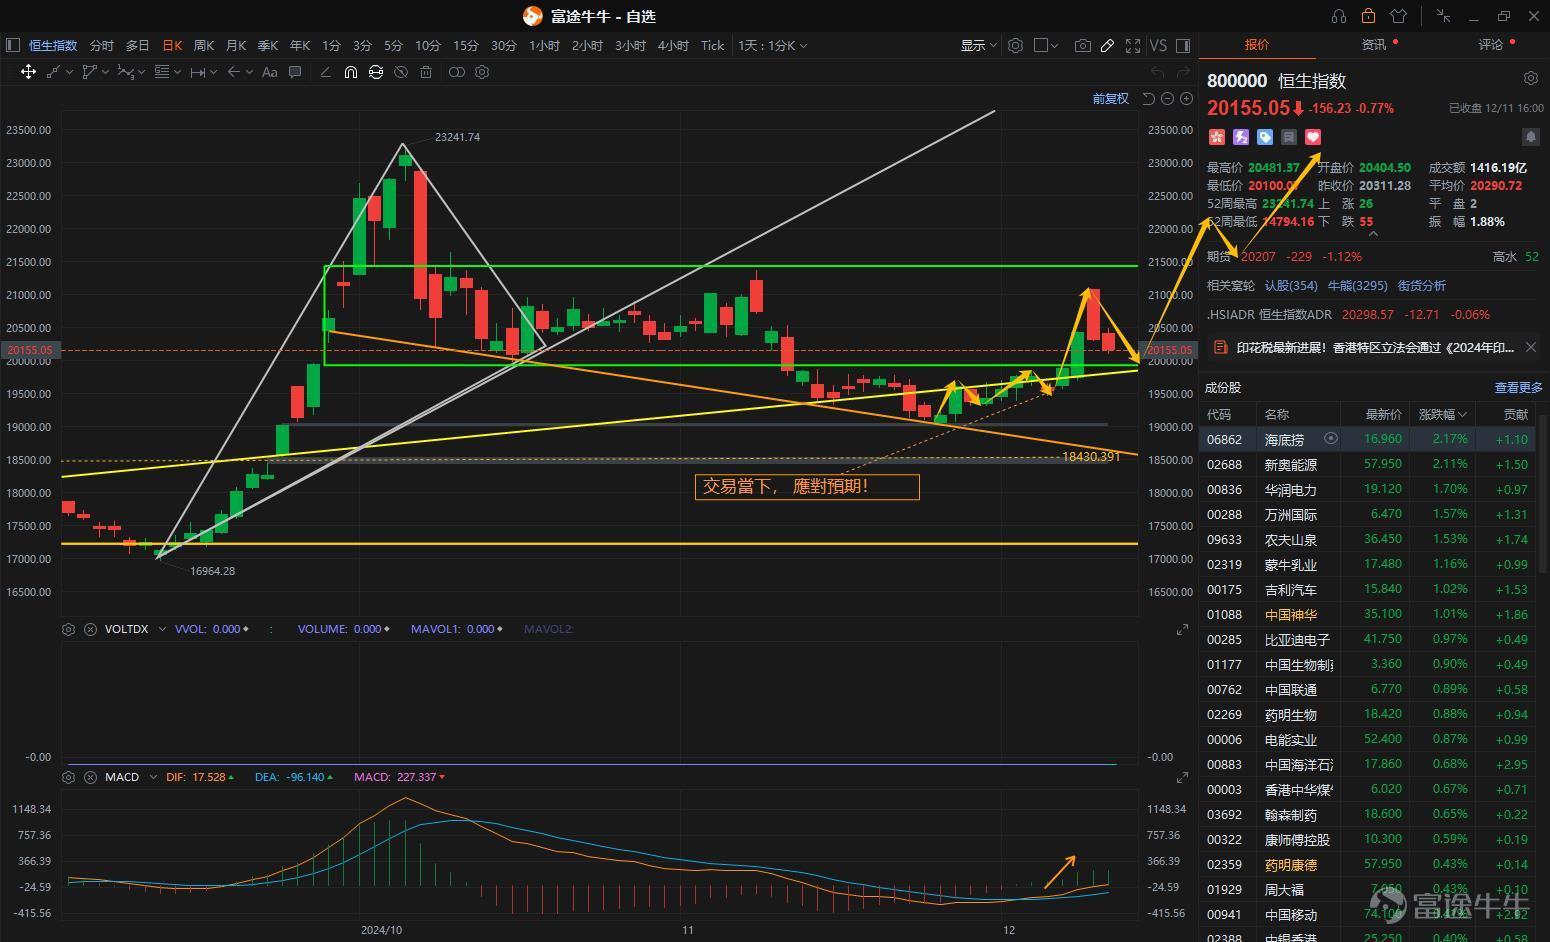Collapse quote details with chevron

pyautogui.click(x=1373, y=233)
